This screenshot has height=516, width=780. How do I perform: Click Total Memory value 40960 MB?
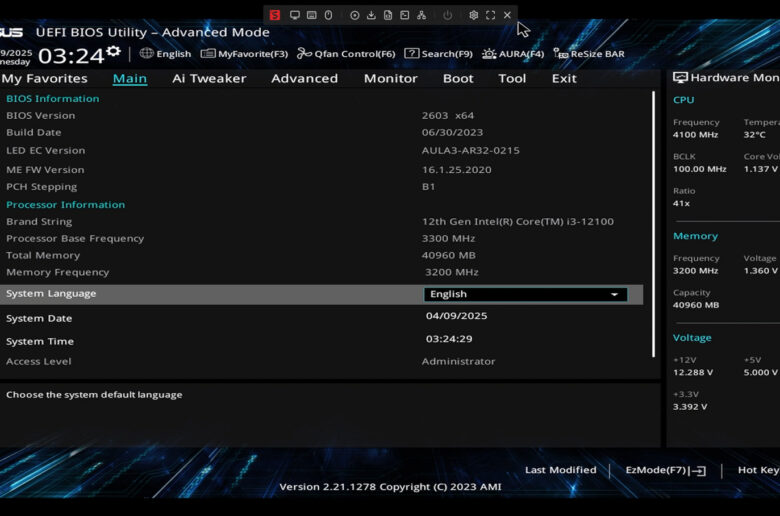449,255
